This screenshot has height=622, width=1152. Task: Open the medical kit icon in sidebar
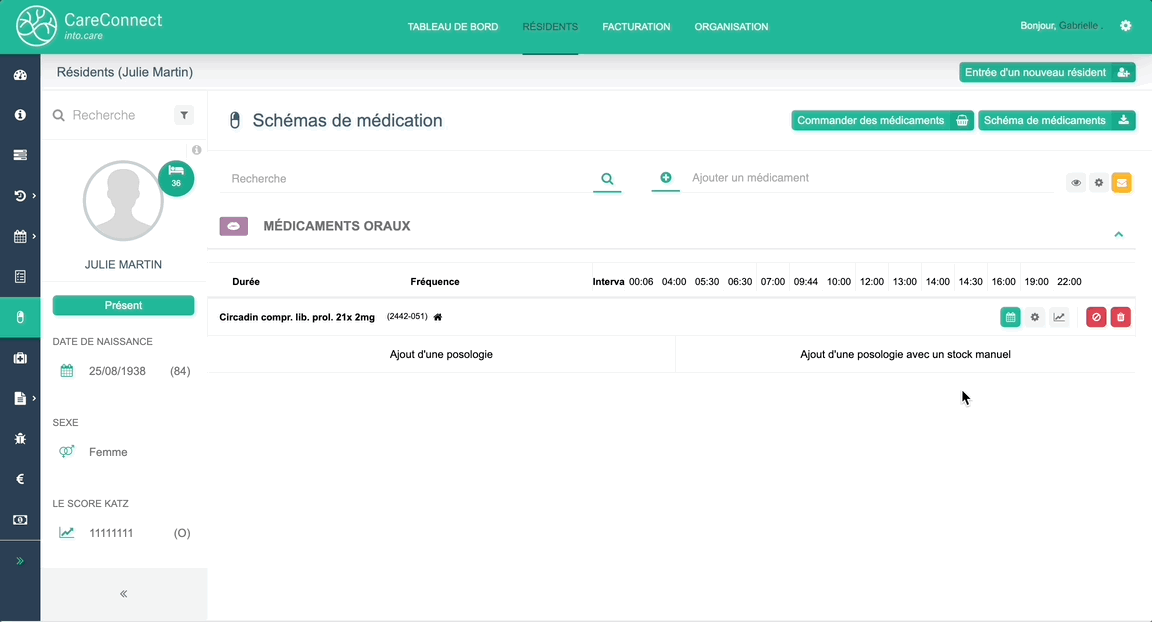pyautogui.click(x=20, y=358)
